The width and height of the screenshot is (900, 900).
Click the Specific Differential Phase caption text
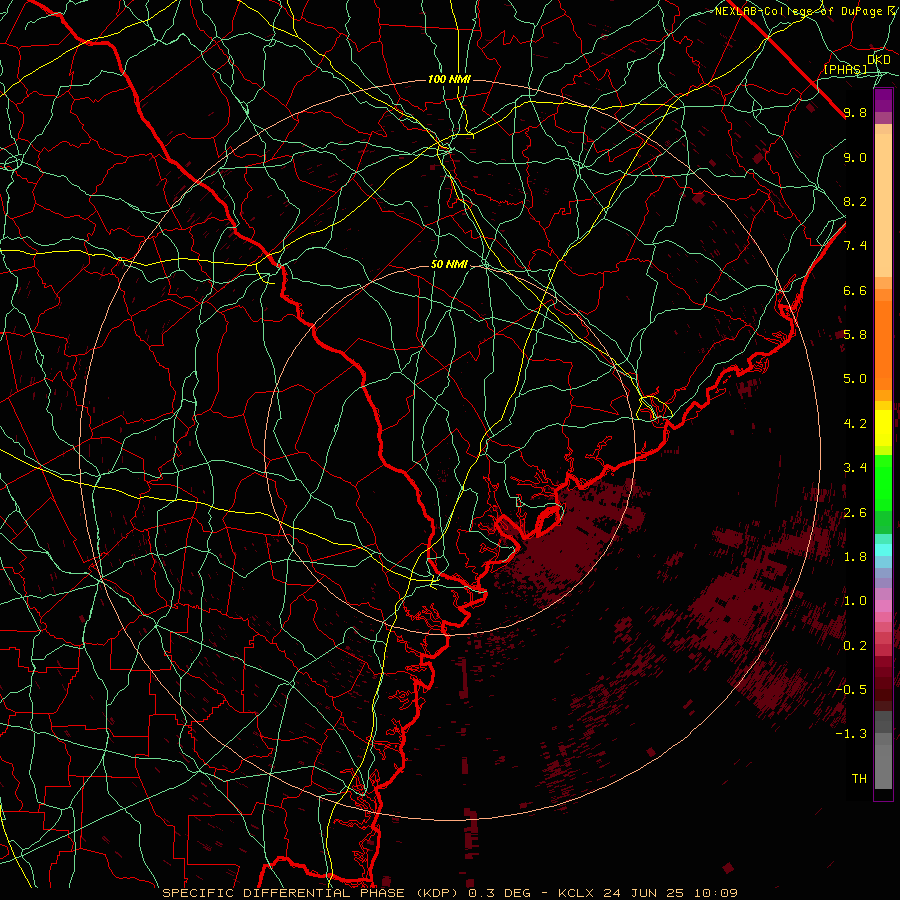(x=450, y=893)
